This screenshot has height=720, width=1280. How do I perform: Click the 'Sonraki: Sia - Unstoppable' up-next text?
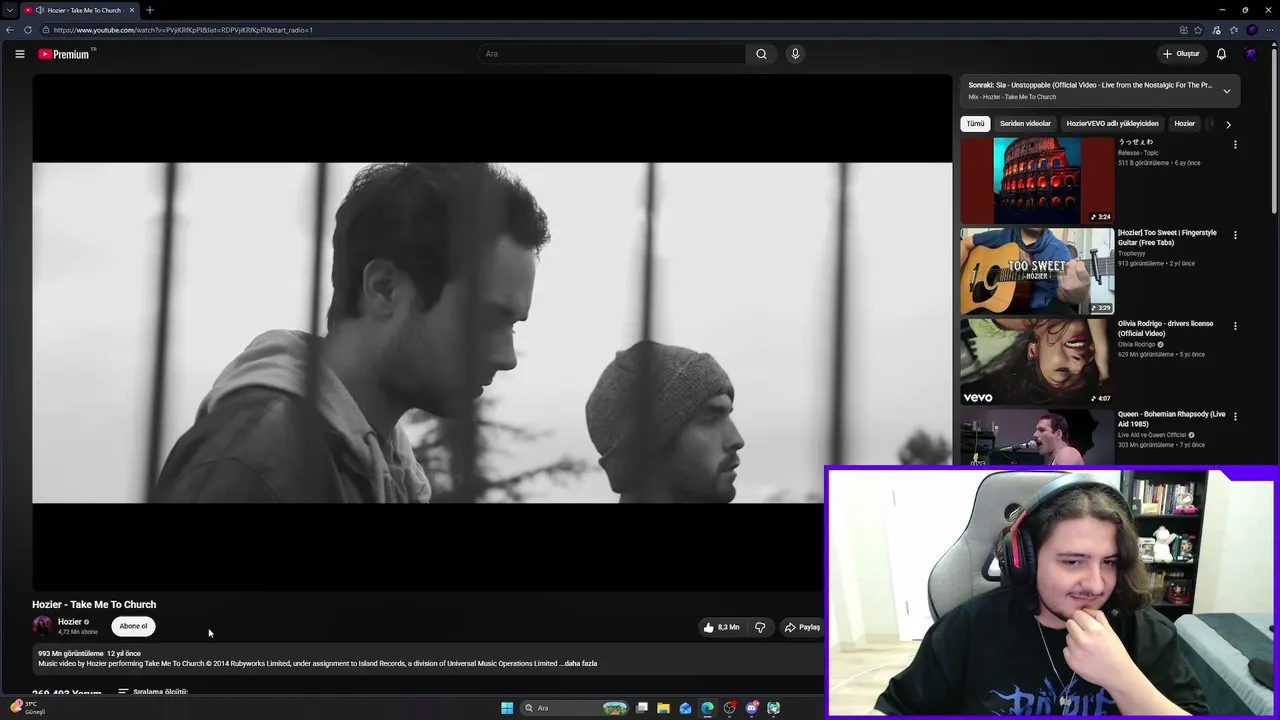pos(1089,85)
